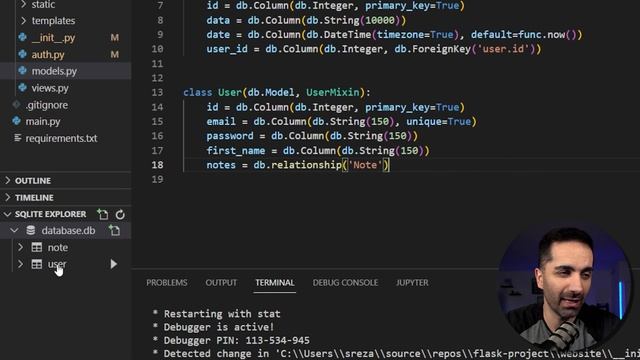The height and width of the screenshot is (360, 640).
Task: Open the static folder
Action: pos(43,4)
